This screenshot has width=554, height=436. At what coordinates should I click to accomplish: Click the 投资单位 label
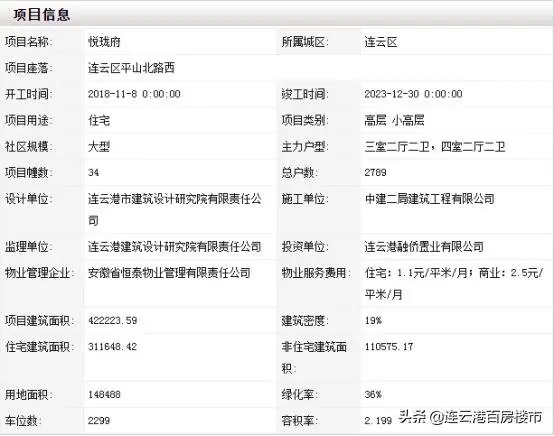pyautogui.click(x=305, y=247)
